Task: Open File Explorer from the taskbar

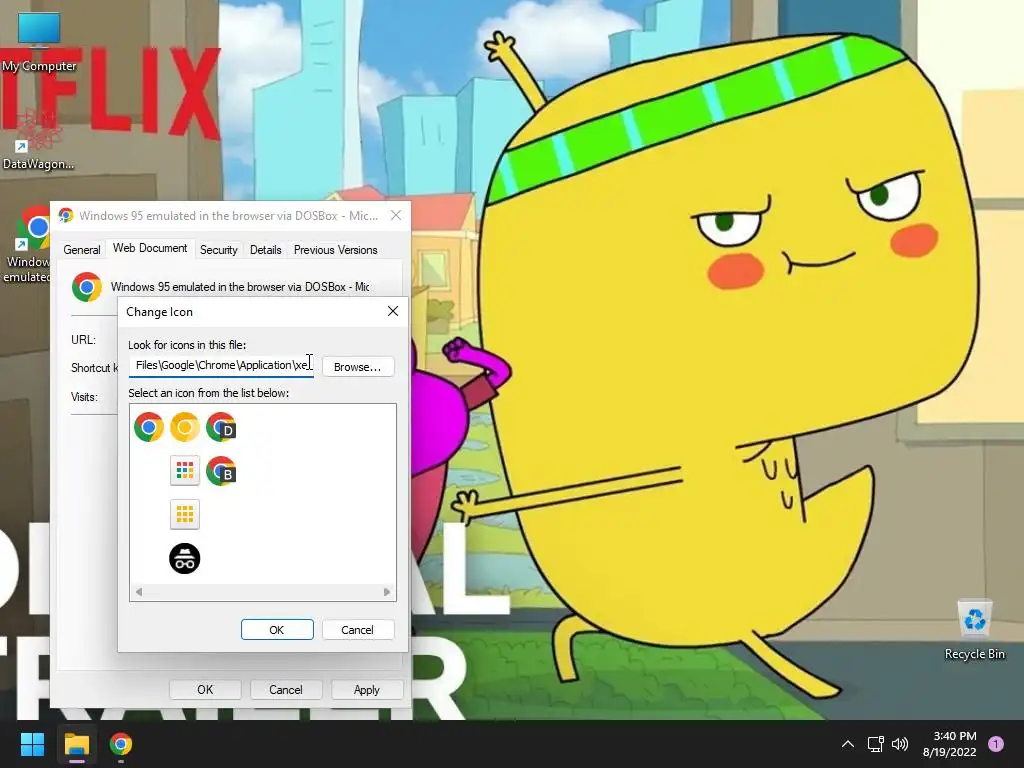Action: [76, 744]
